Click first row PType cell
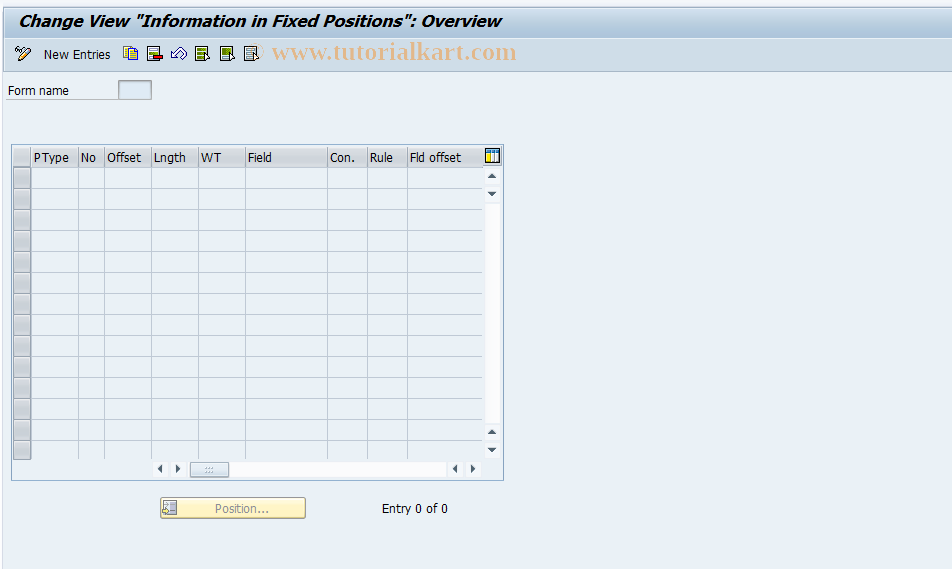Image resolution: width=952 pixels, height=569 pixels. click(x=55, y=178)
